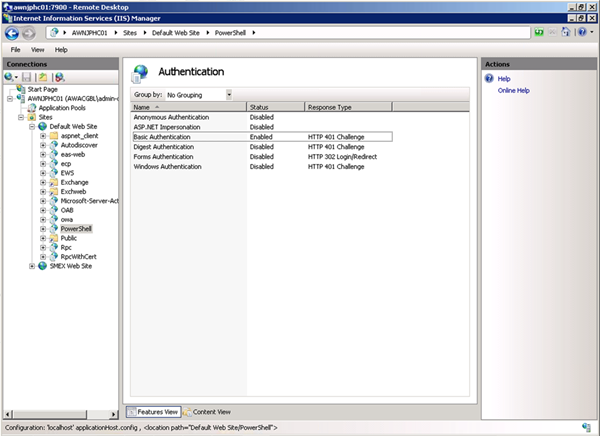This screenshot has height=436, width=600.
Task: Sort by the Response Type column header
Action: tap(349, 107)
